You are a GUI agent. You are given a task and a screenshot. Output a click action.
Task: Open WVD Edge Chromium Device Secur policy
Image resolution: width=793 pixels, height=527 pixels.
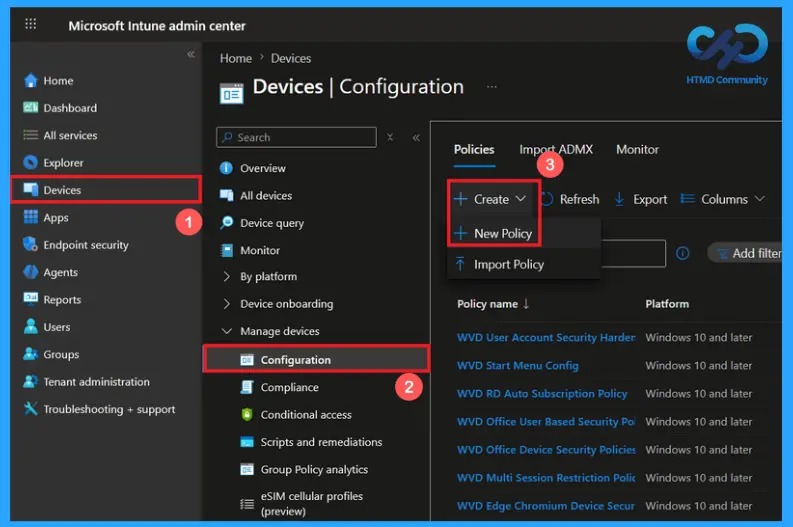[x=545, y=505]
